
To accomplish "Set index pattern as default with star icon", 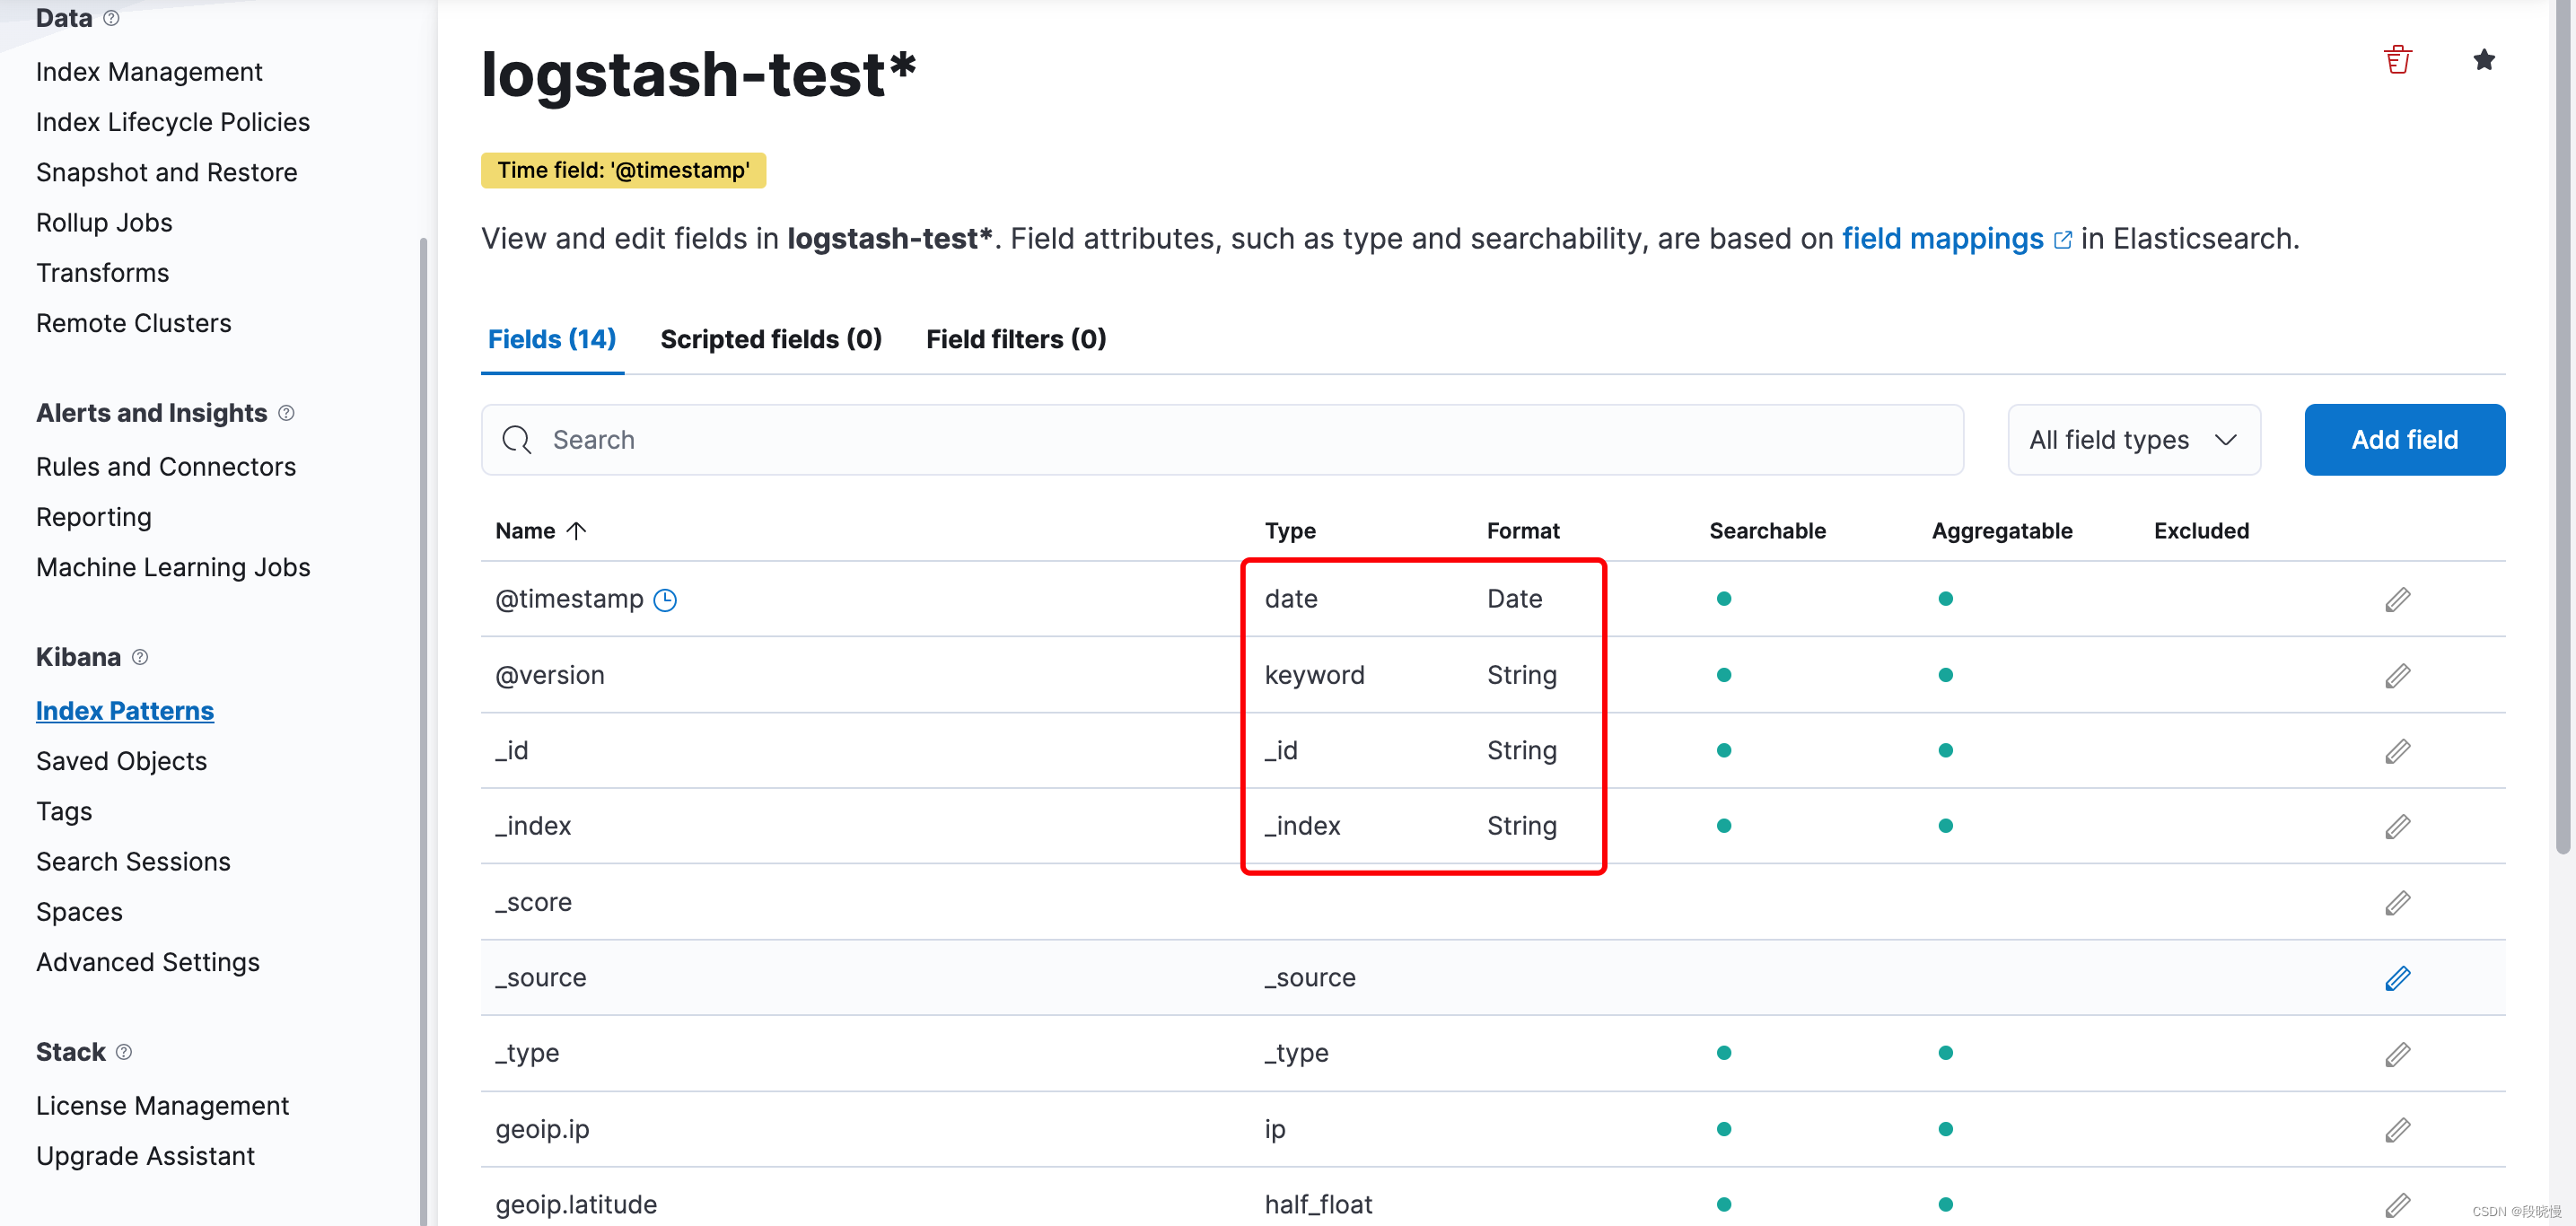I will (2483, 60).
